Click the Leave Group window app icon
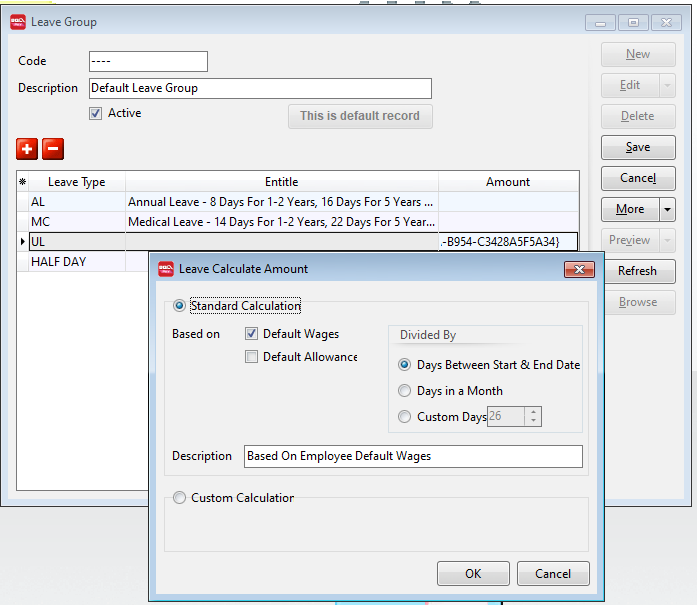 tap(17, 21)
